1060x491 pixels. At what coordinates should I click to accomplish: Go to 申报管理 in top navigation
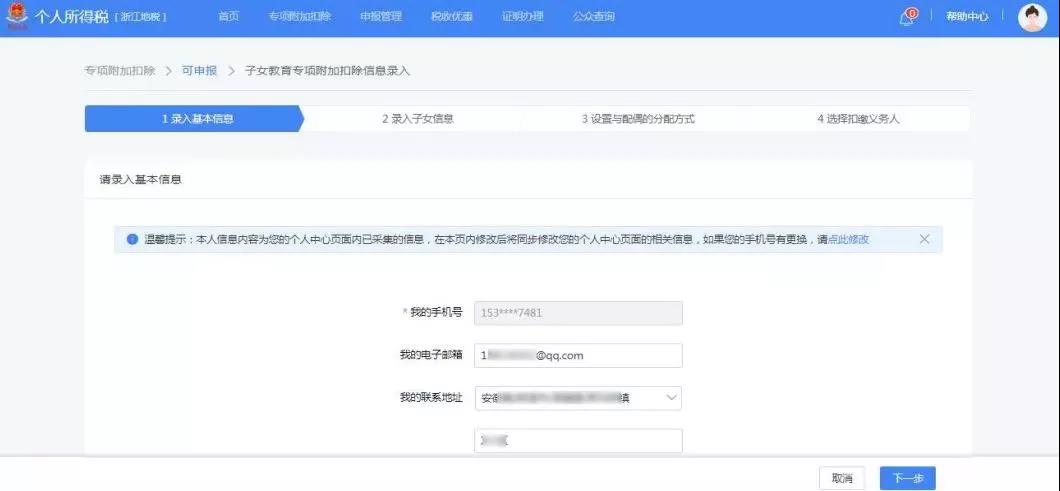pos(380,17)
